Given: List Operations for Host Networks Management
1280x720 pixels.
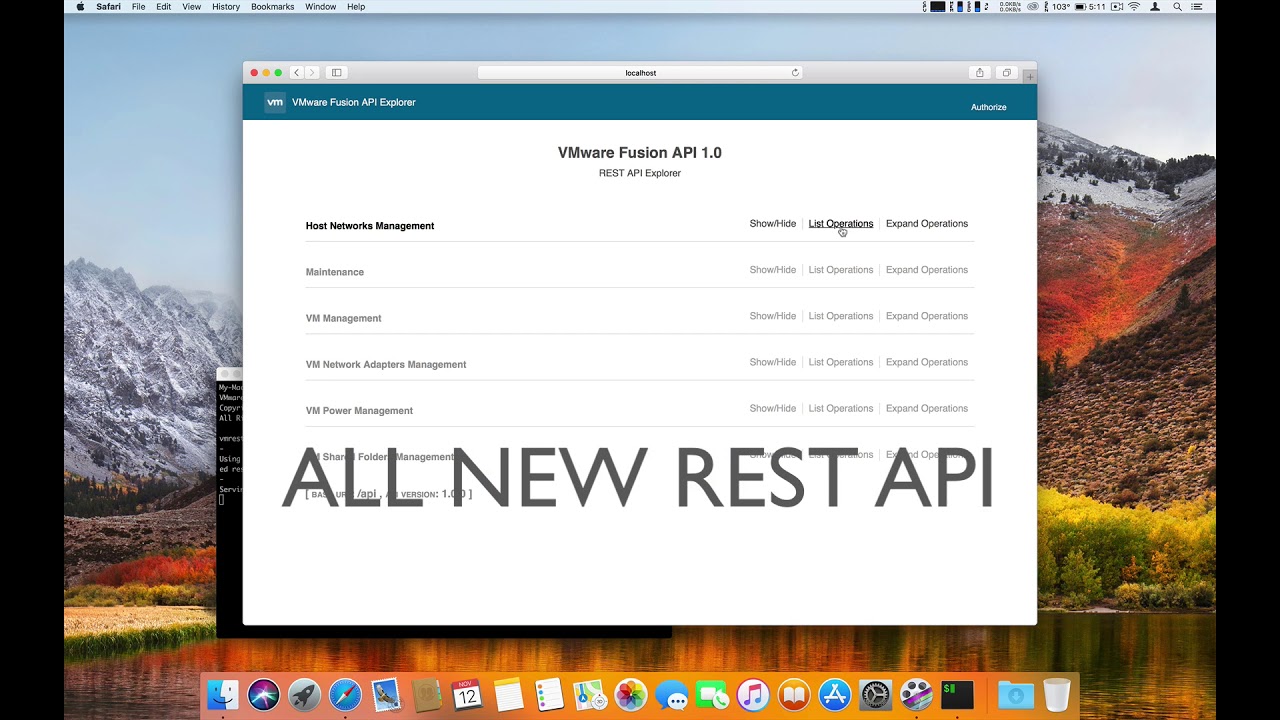Looking at the screenshot, I should click(x=841, y=224).
